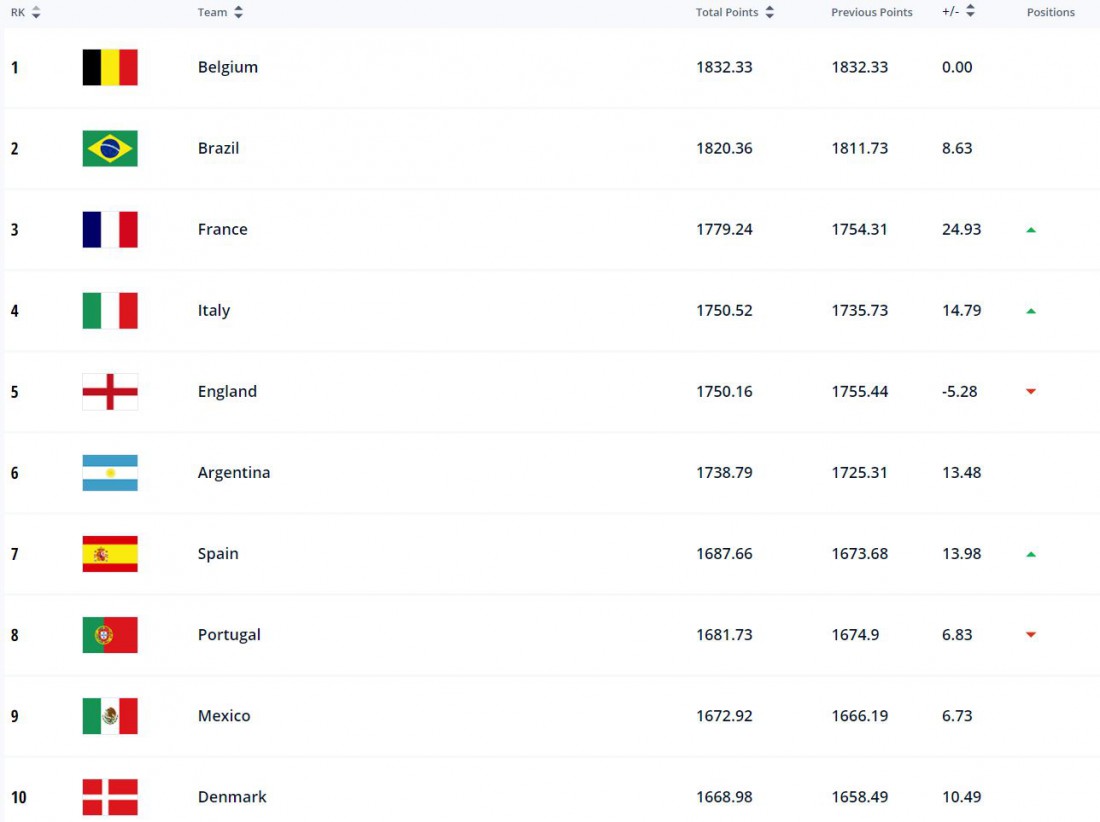Viewport: 1100px width, 822px height.
Task: Click the Argentina flag icon
Action: point(110,473)
